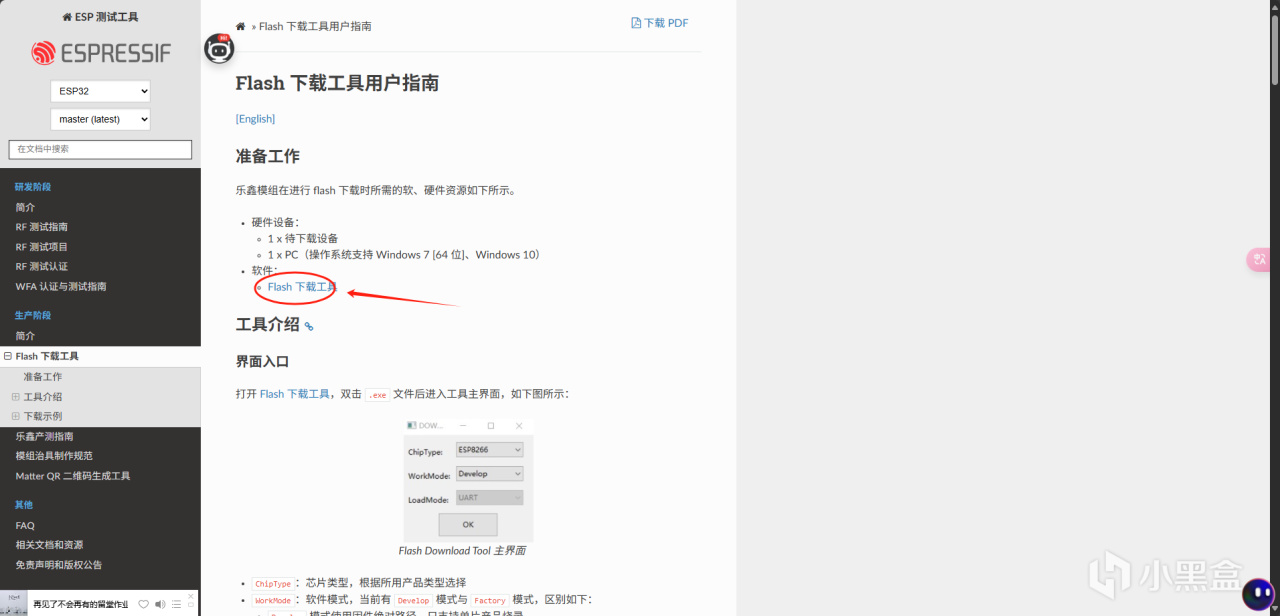Click the page scrollbar down arrow
This screenshot has width=1280, height=616.
click(x=1273, y=609)
